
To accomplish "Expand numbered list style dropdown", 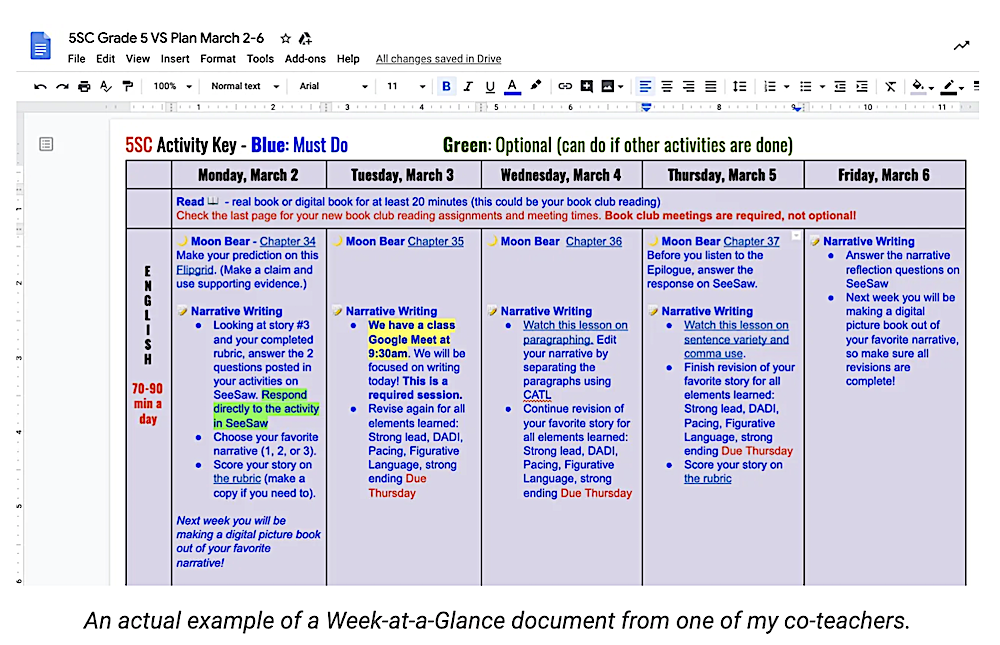I will [786, 87].
